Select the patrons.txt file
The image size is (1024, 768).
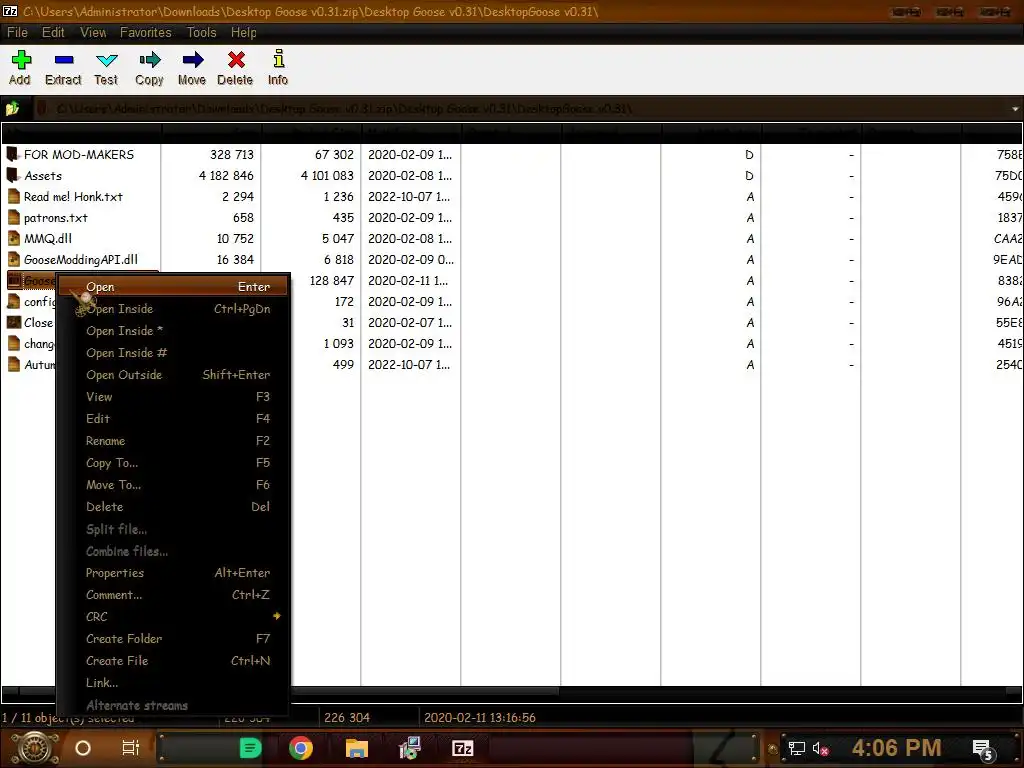[x=56, y=217]
